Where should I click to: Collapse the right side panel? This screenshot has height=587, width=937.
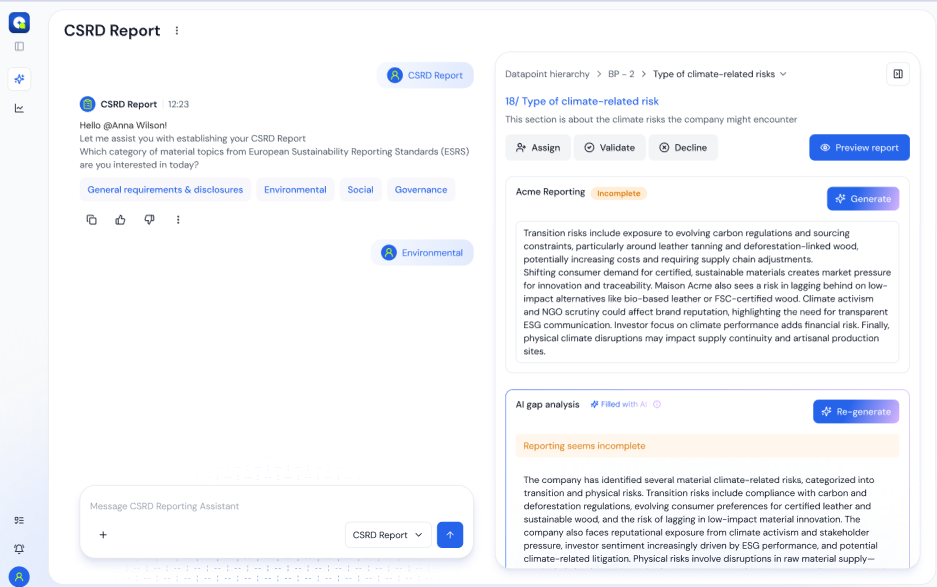pos(897,74)
